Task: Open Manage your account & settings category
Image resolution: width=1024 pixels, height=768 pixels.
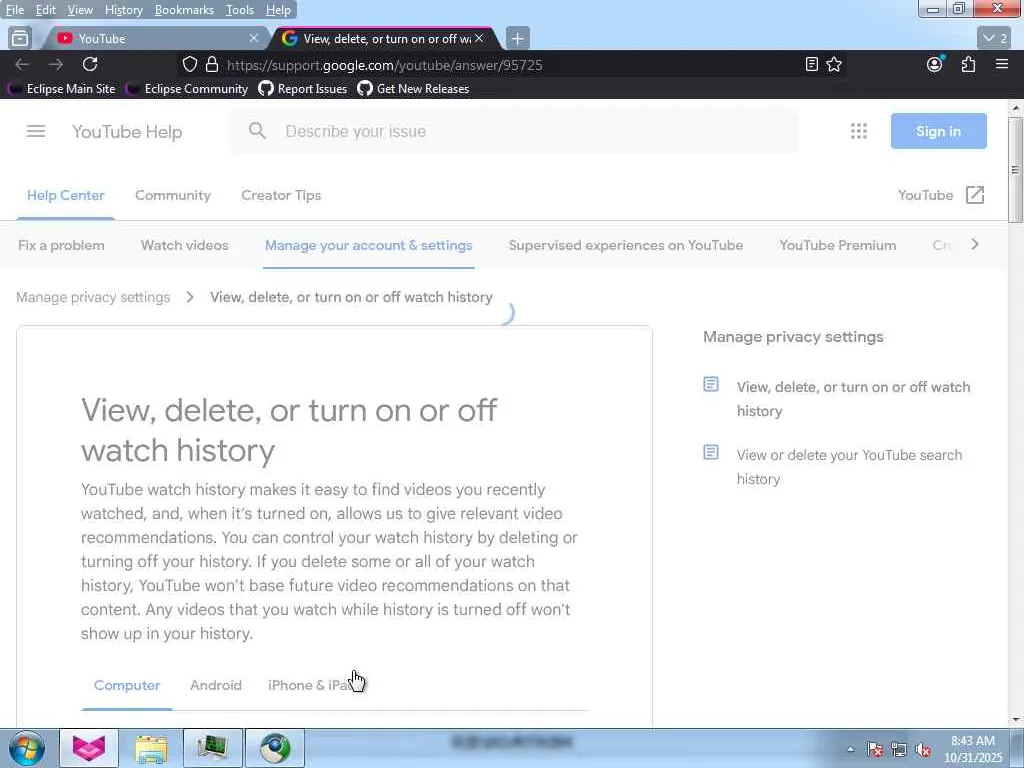Action: 368,246
